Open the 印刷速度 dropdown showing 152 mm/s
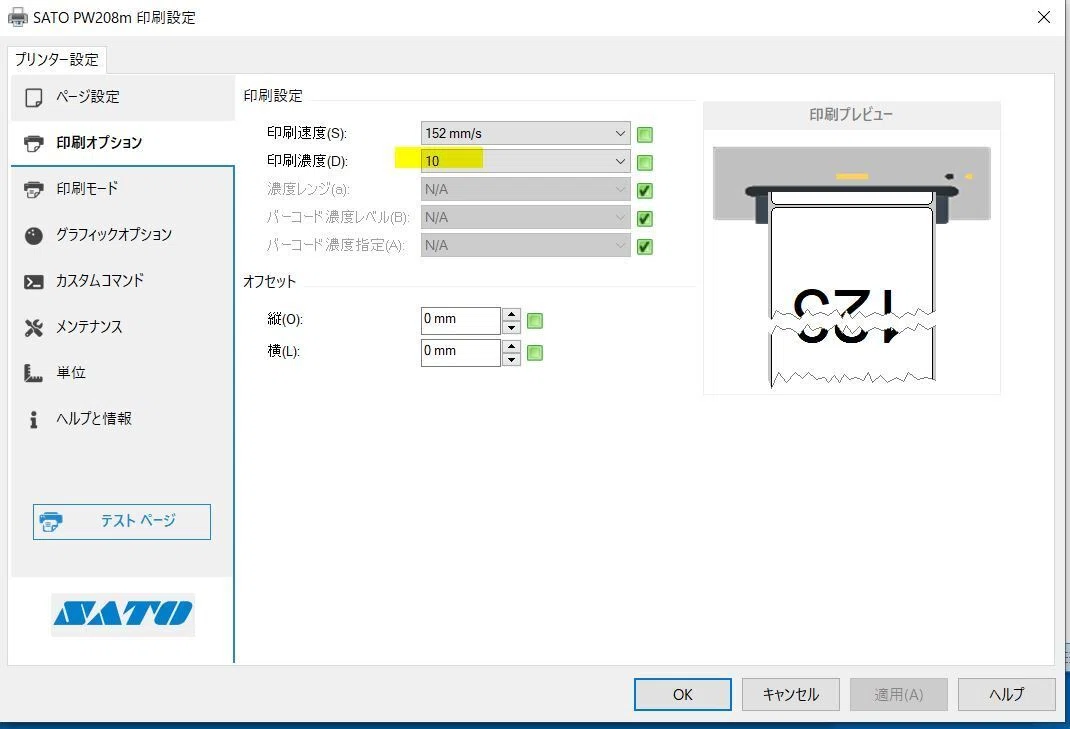 525,133
